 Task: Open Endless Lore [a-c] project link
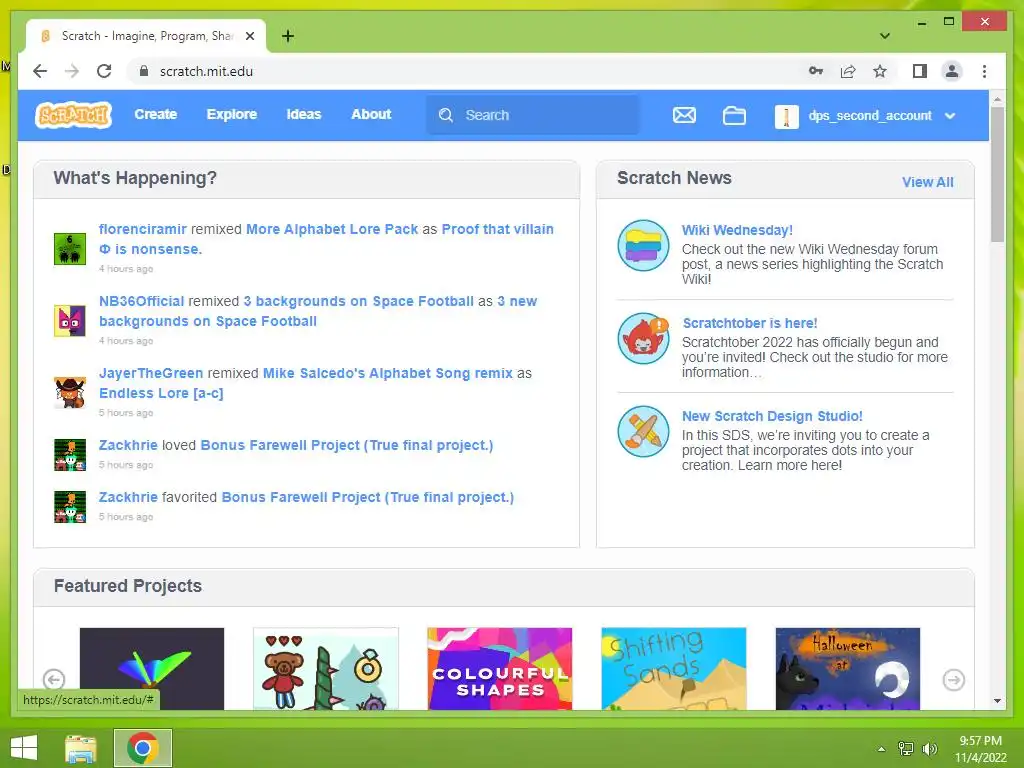point(161,393)
